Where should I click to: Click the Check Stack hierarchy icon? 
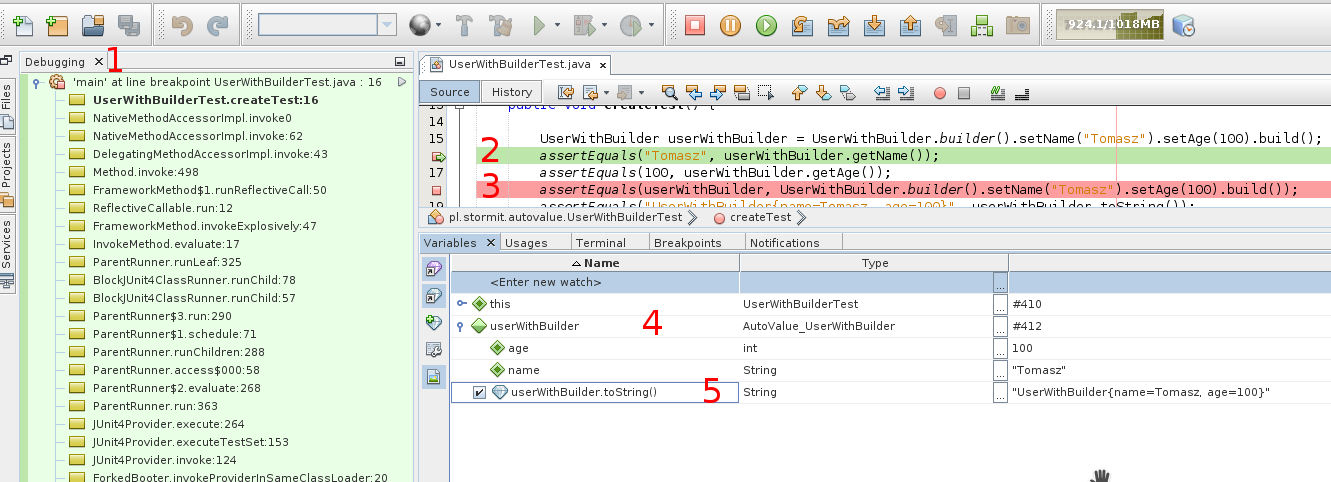(x=981, y=25)
